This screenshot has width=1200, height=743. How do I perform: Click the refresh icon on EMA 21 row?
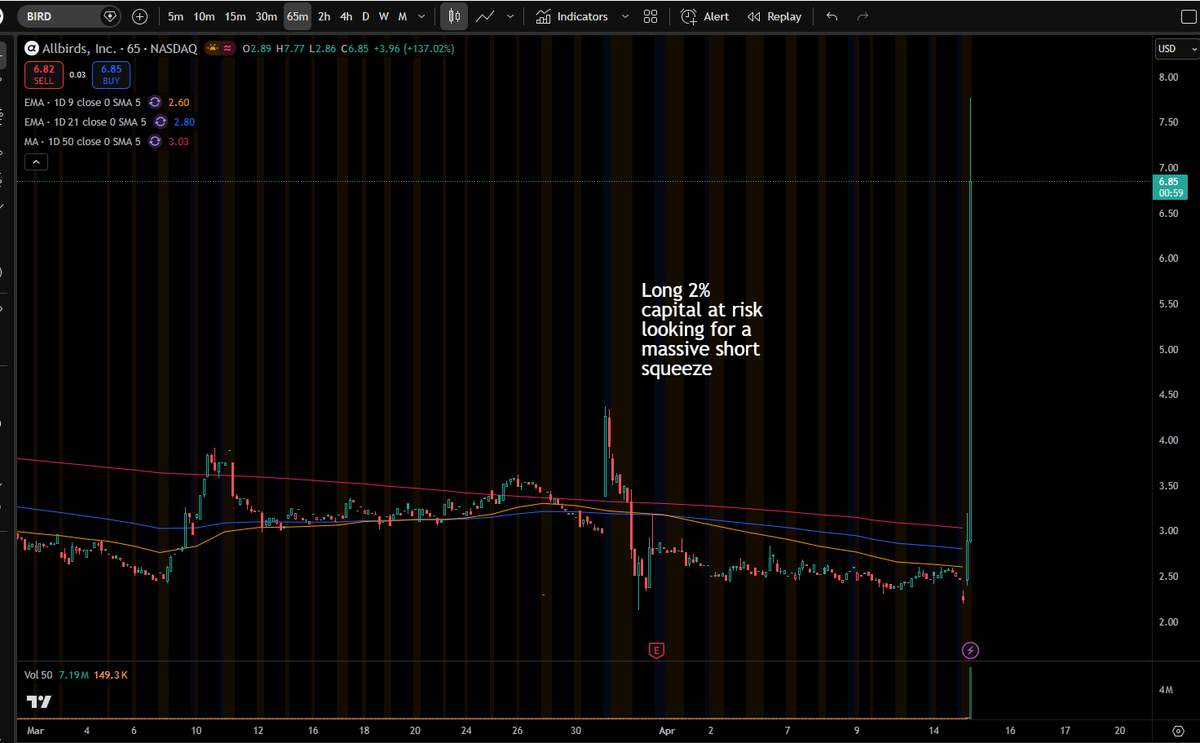(x=160, y=122)
